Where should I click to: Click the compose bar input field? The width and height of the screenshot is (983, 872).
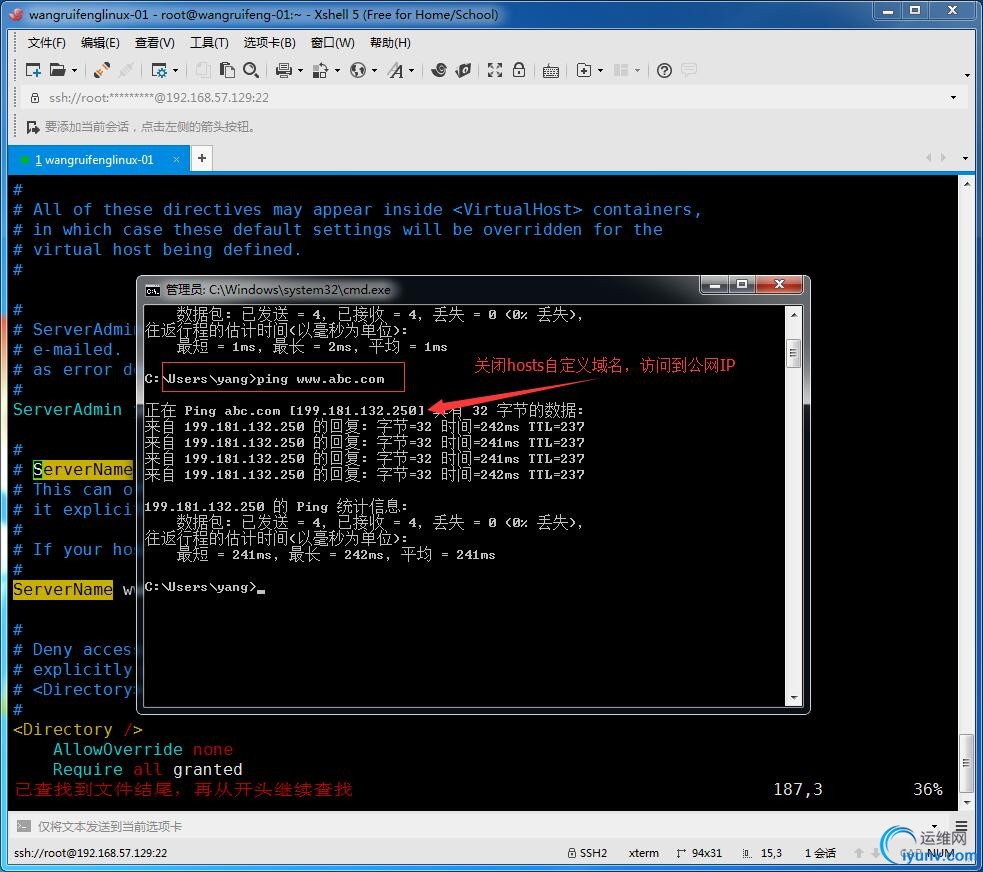click(x=480, y=827)
